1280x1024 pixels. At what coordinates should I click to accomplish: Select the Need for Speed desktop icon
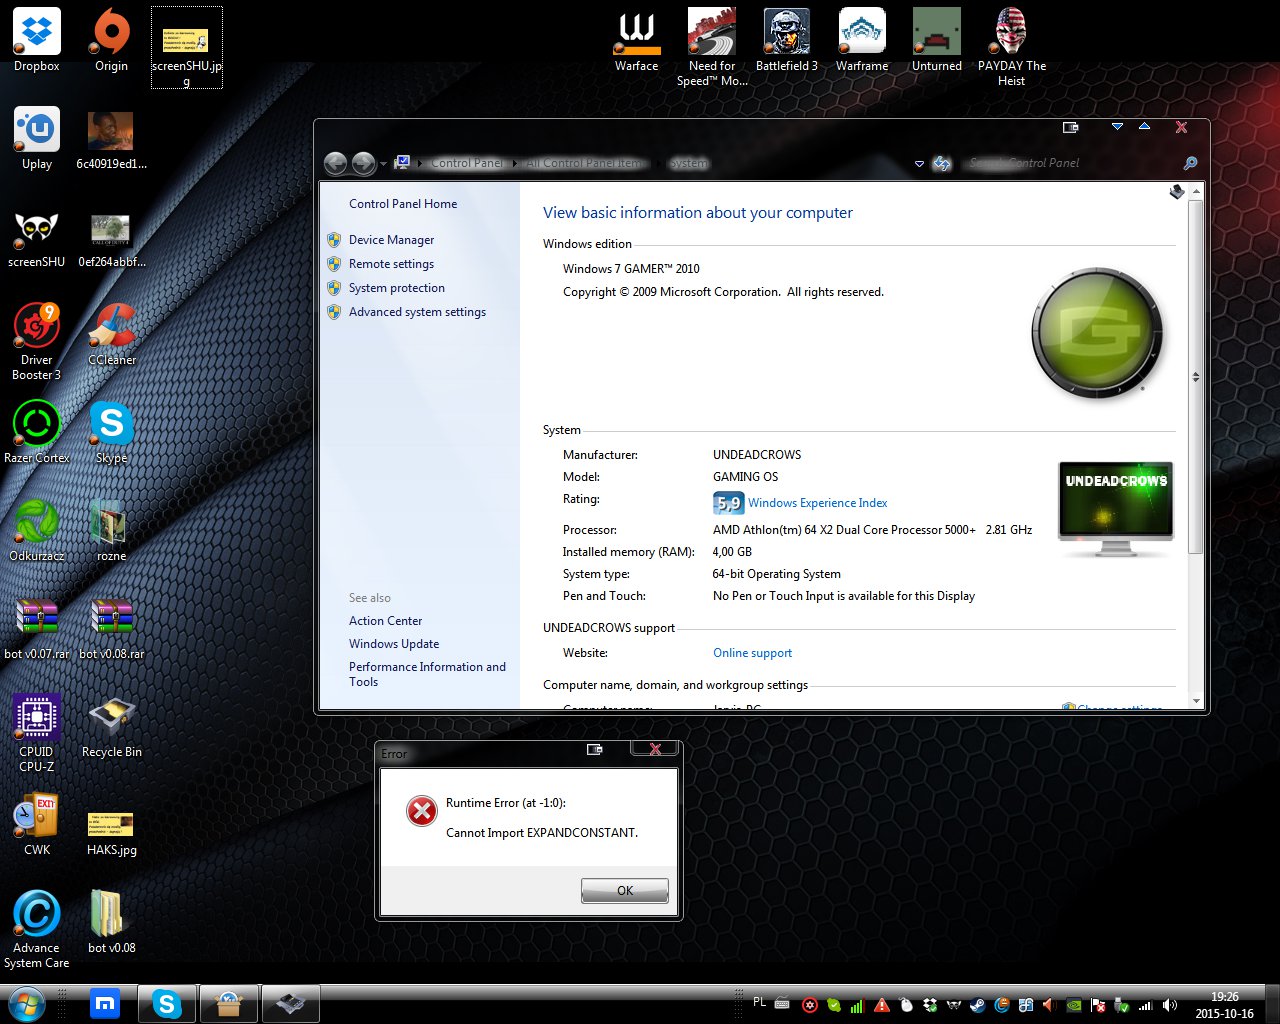[x=712, y=47]
